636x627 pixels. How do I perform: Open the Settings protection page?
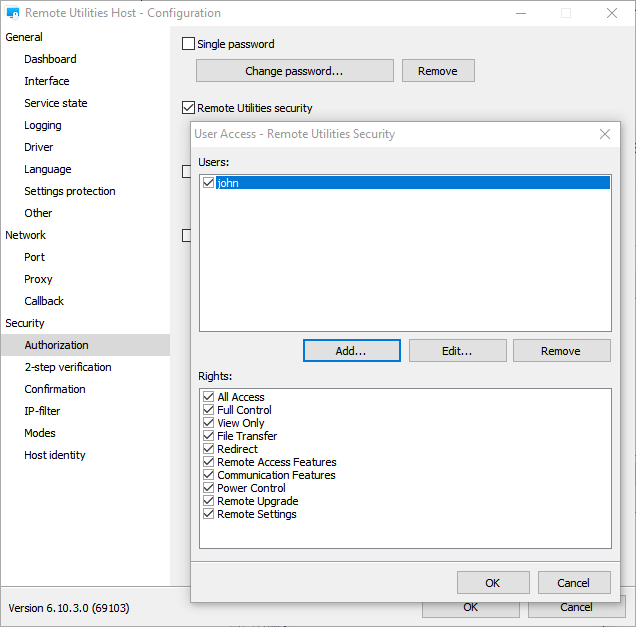coord(70,191)
